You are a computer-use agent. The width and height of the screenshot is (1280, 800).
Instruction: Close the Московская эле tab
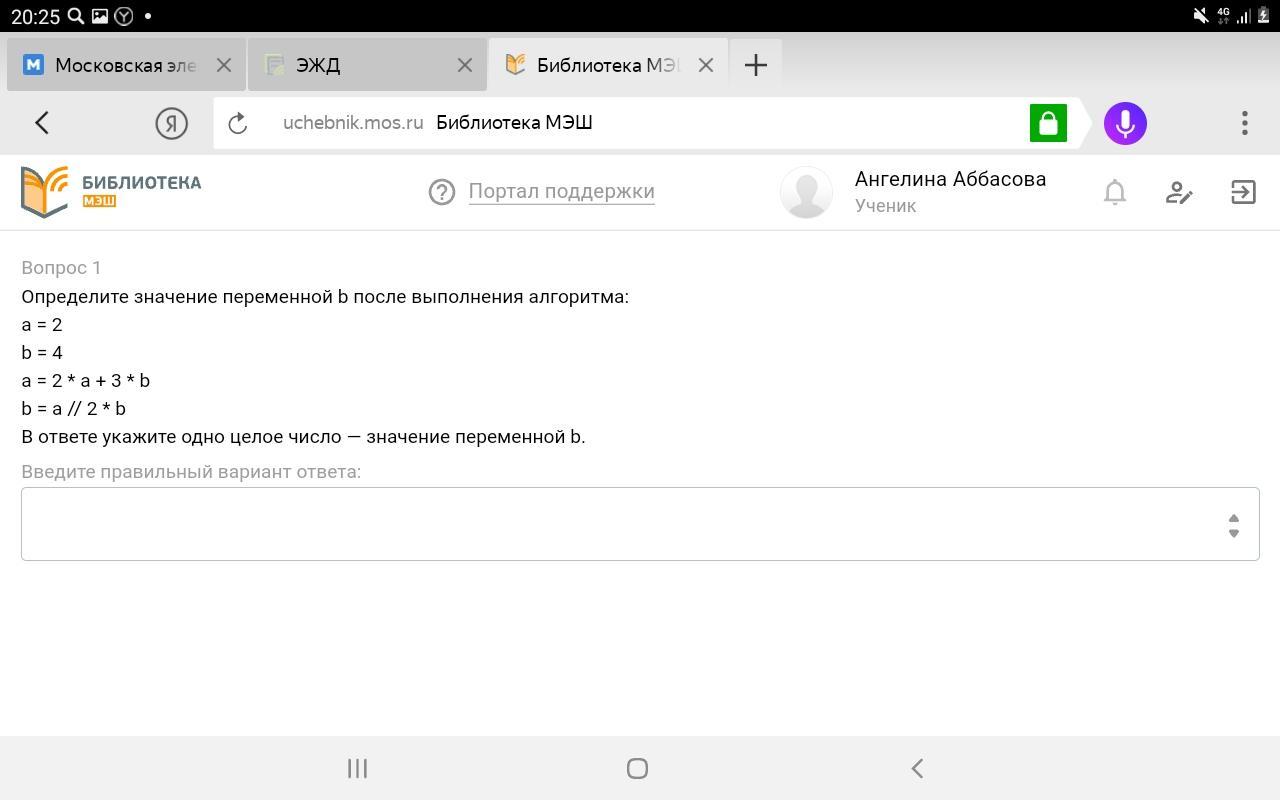coord(224,65)
